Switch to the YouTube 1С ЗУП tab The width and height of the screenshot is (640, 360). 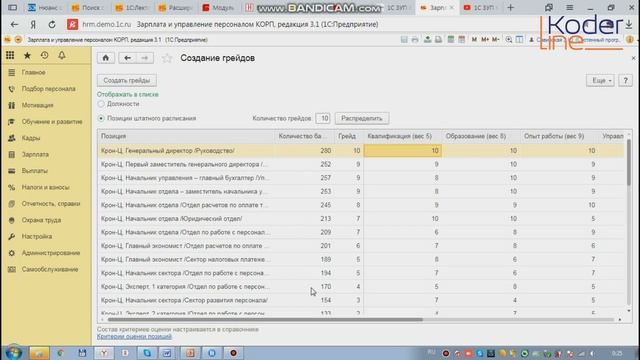pyautogui.click(x=480, y=8)
